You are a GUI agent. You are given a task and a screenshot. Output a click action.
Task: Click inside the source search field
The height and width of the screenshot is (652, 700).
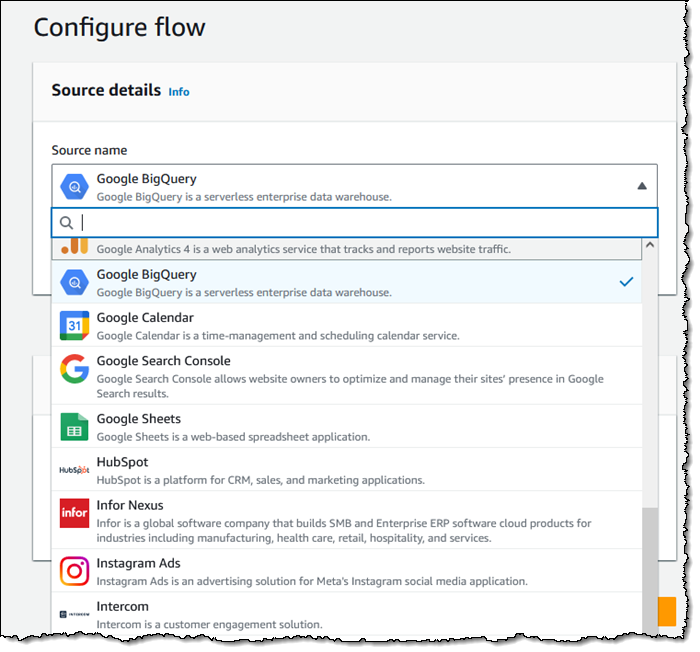pos(360,222)
